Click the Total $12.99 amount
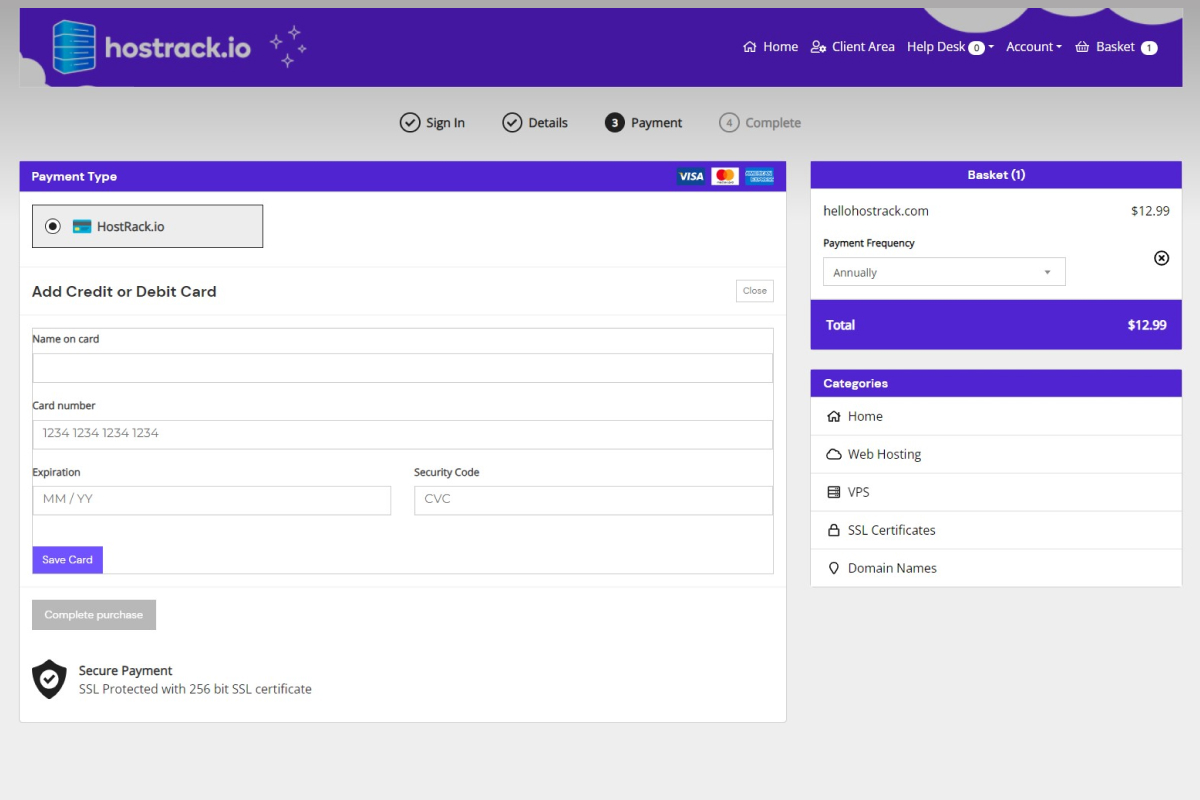 tap(1147, 325)
